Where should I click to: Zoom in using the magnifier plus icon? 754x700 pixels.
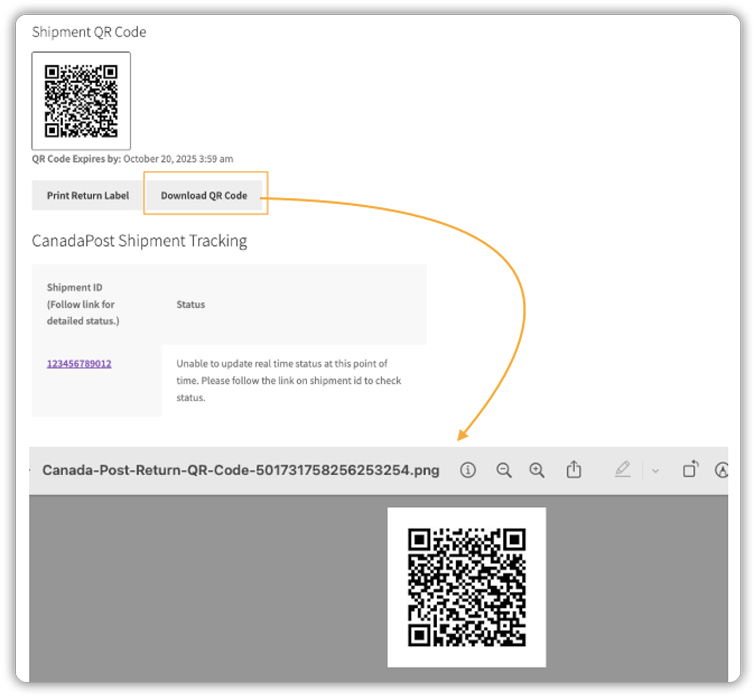click(537, 470)
